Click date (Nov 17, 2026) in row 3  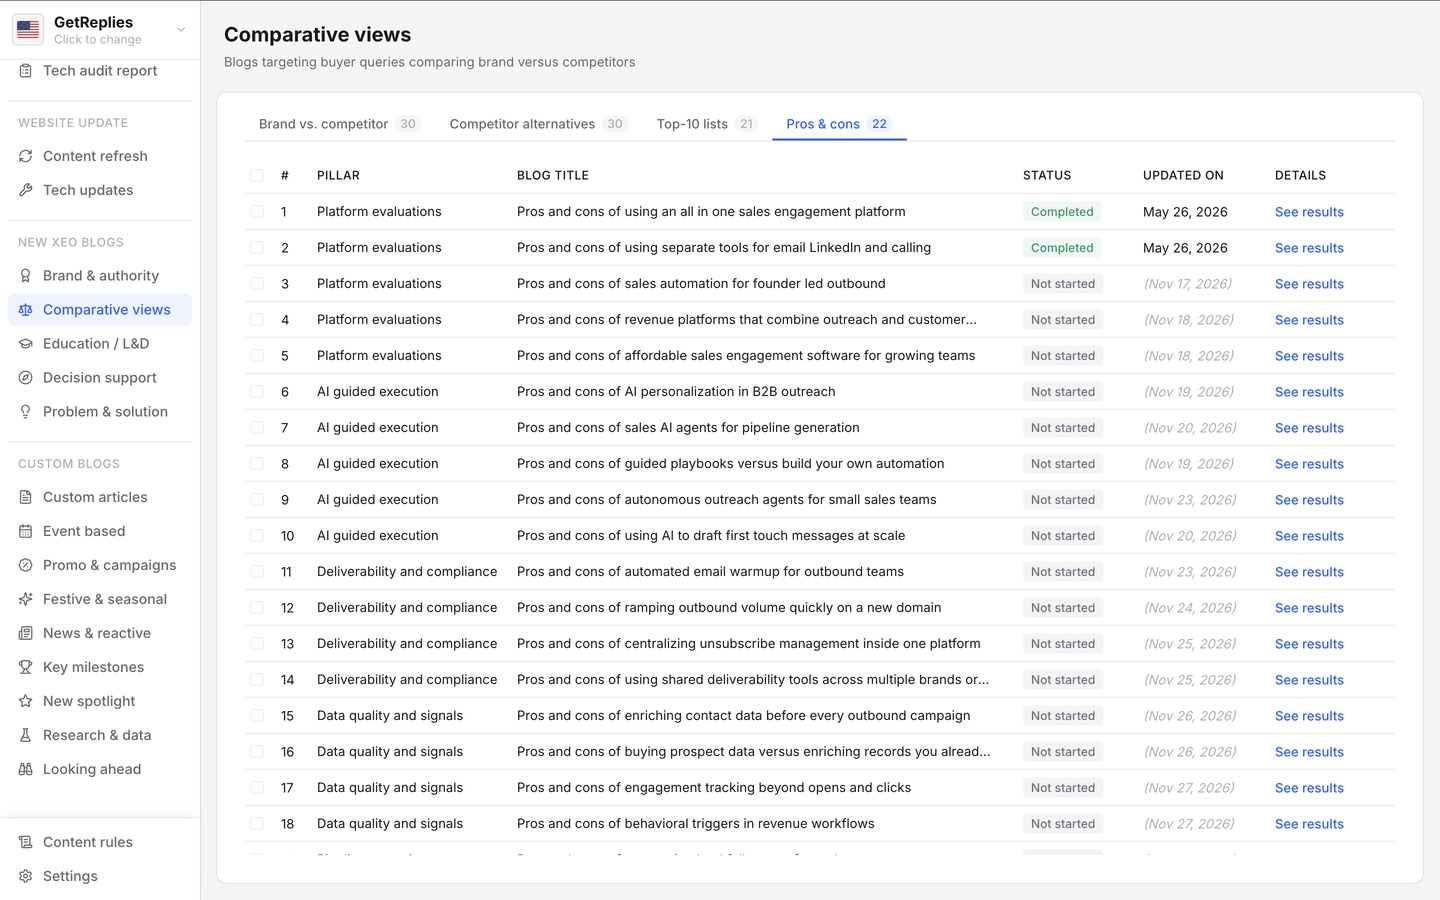coord(1188,284)
